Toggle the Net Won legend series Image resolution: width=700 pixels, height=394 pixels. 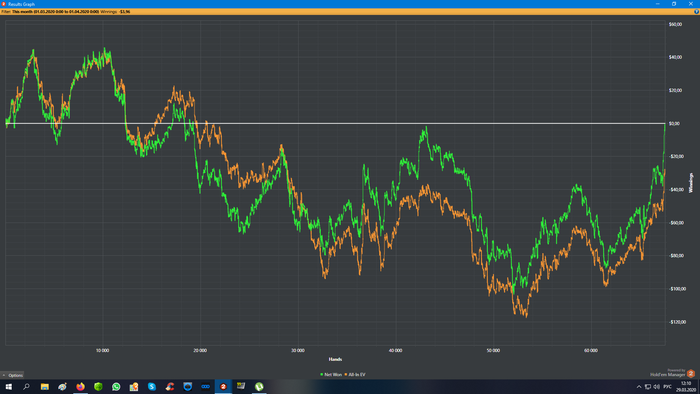pyautogui.click(x=331, y=375)
